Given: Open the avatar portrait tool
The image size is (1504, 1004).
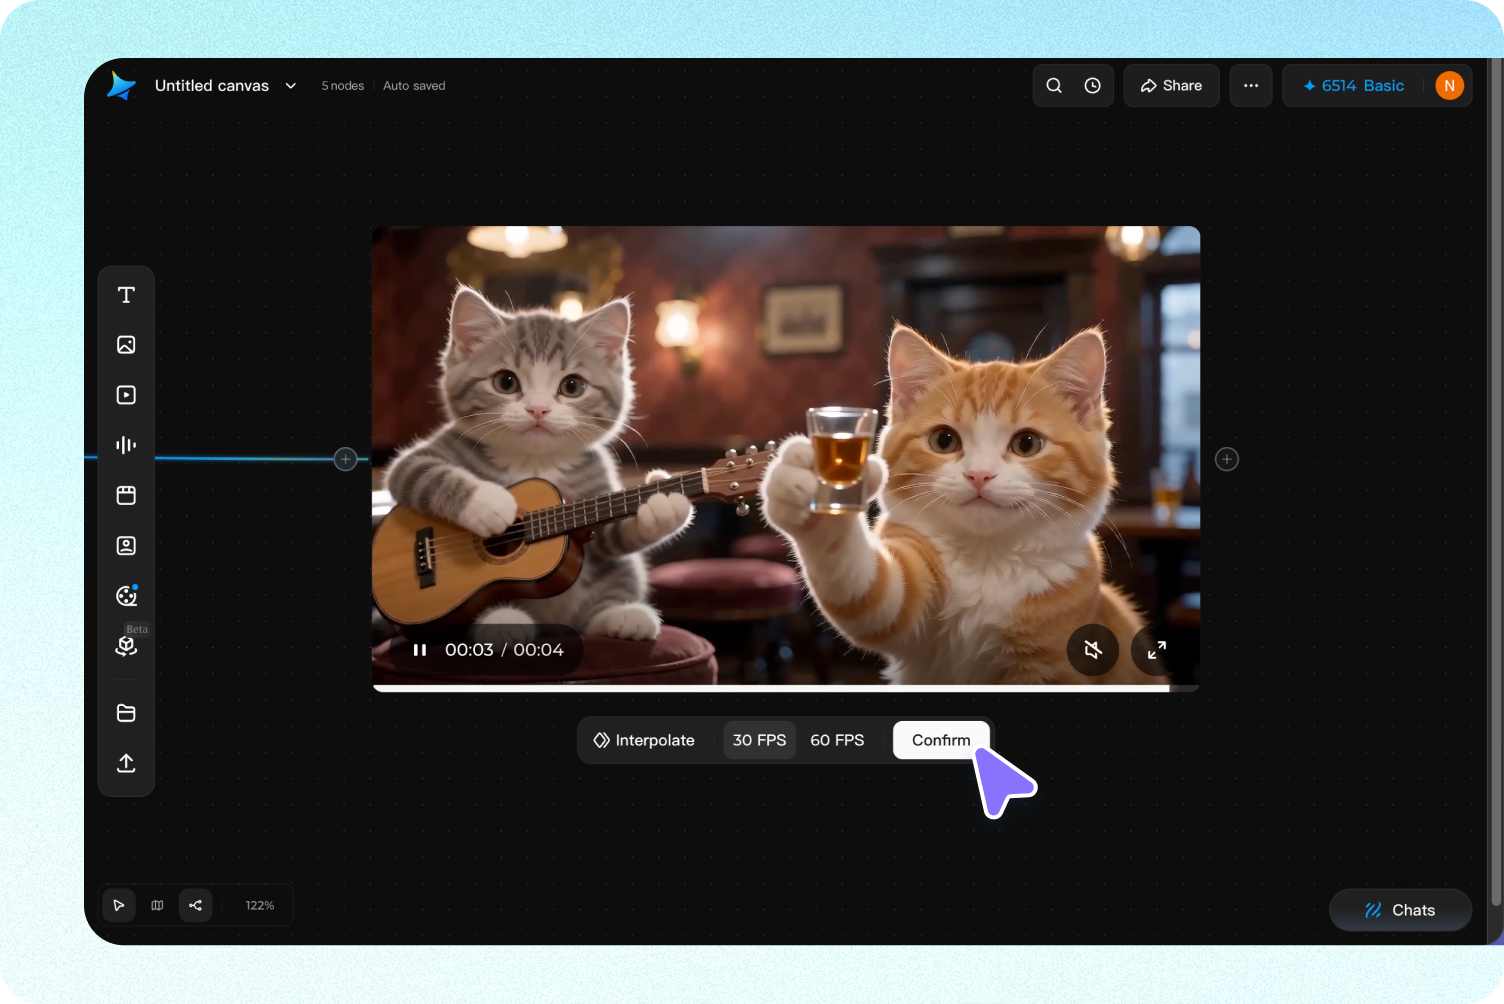Looking at the screenshot, I should pos(126,546).
